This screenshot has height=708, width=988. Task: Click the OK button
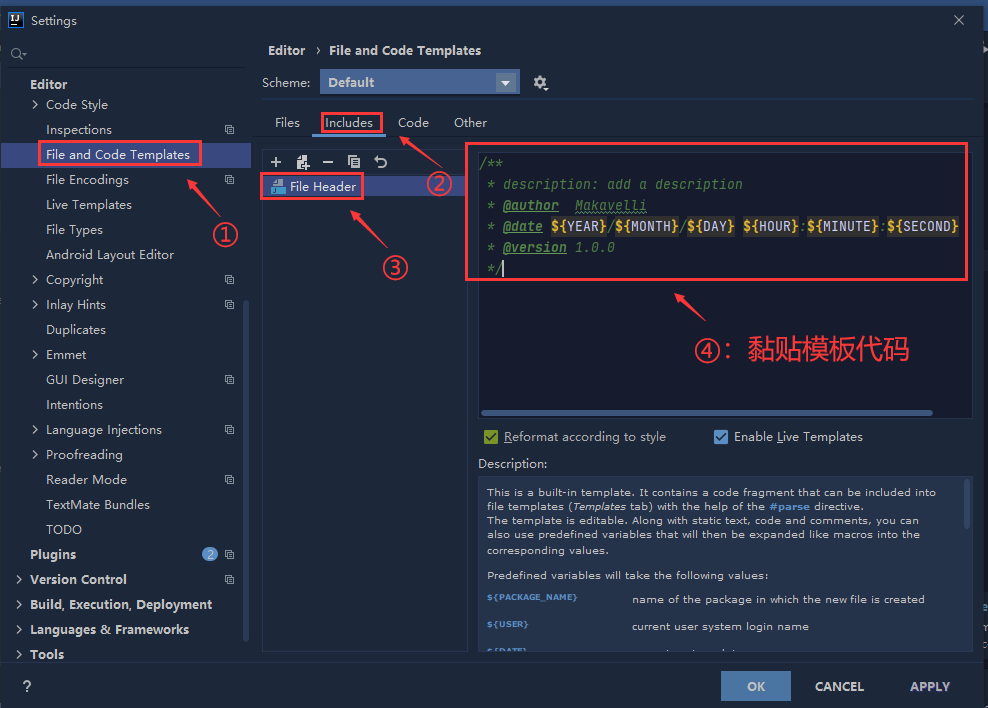(755, 686)
